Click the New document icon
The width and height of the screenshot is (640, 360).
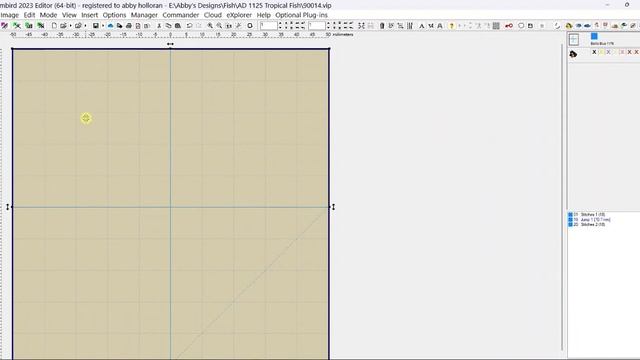pos(54,26)
